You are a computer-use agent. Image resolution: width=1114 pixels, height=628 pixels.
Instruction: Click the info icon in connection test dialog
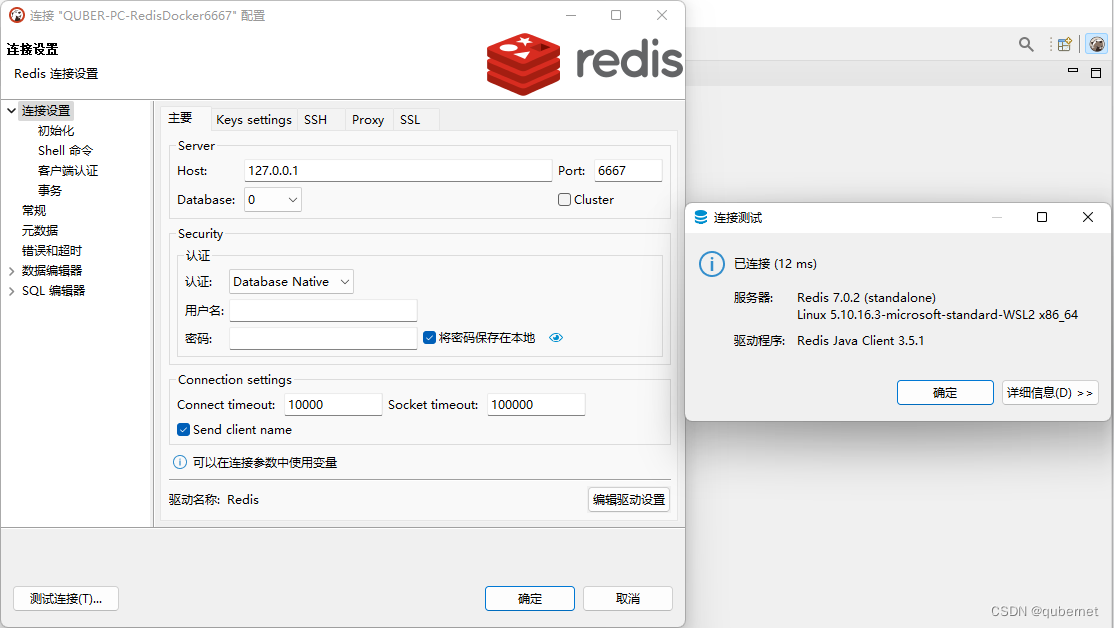coord(711,264)
